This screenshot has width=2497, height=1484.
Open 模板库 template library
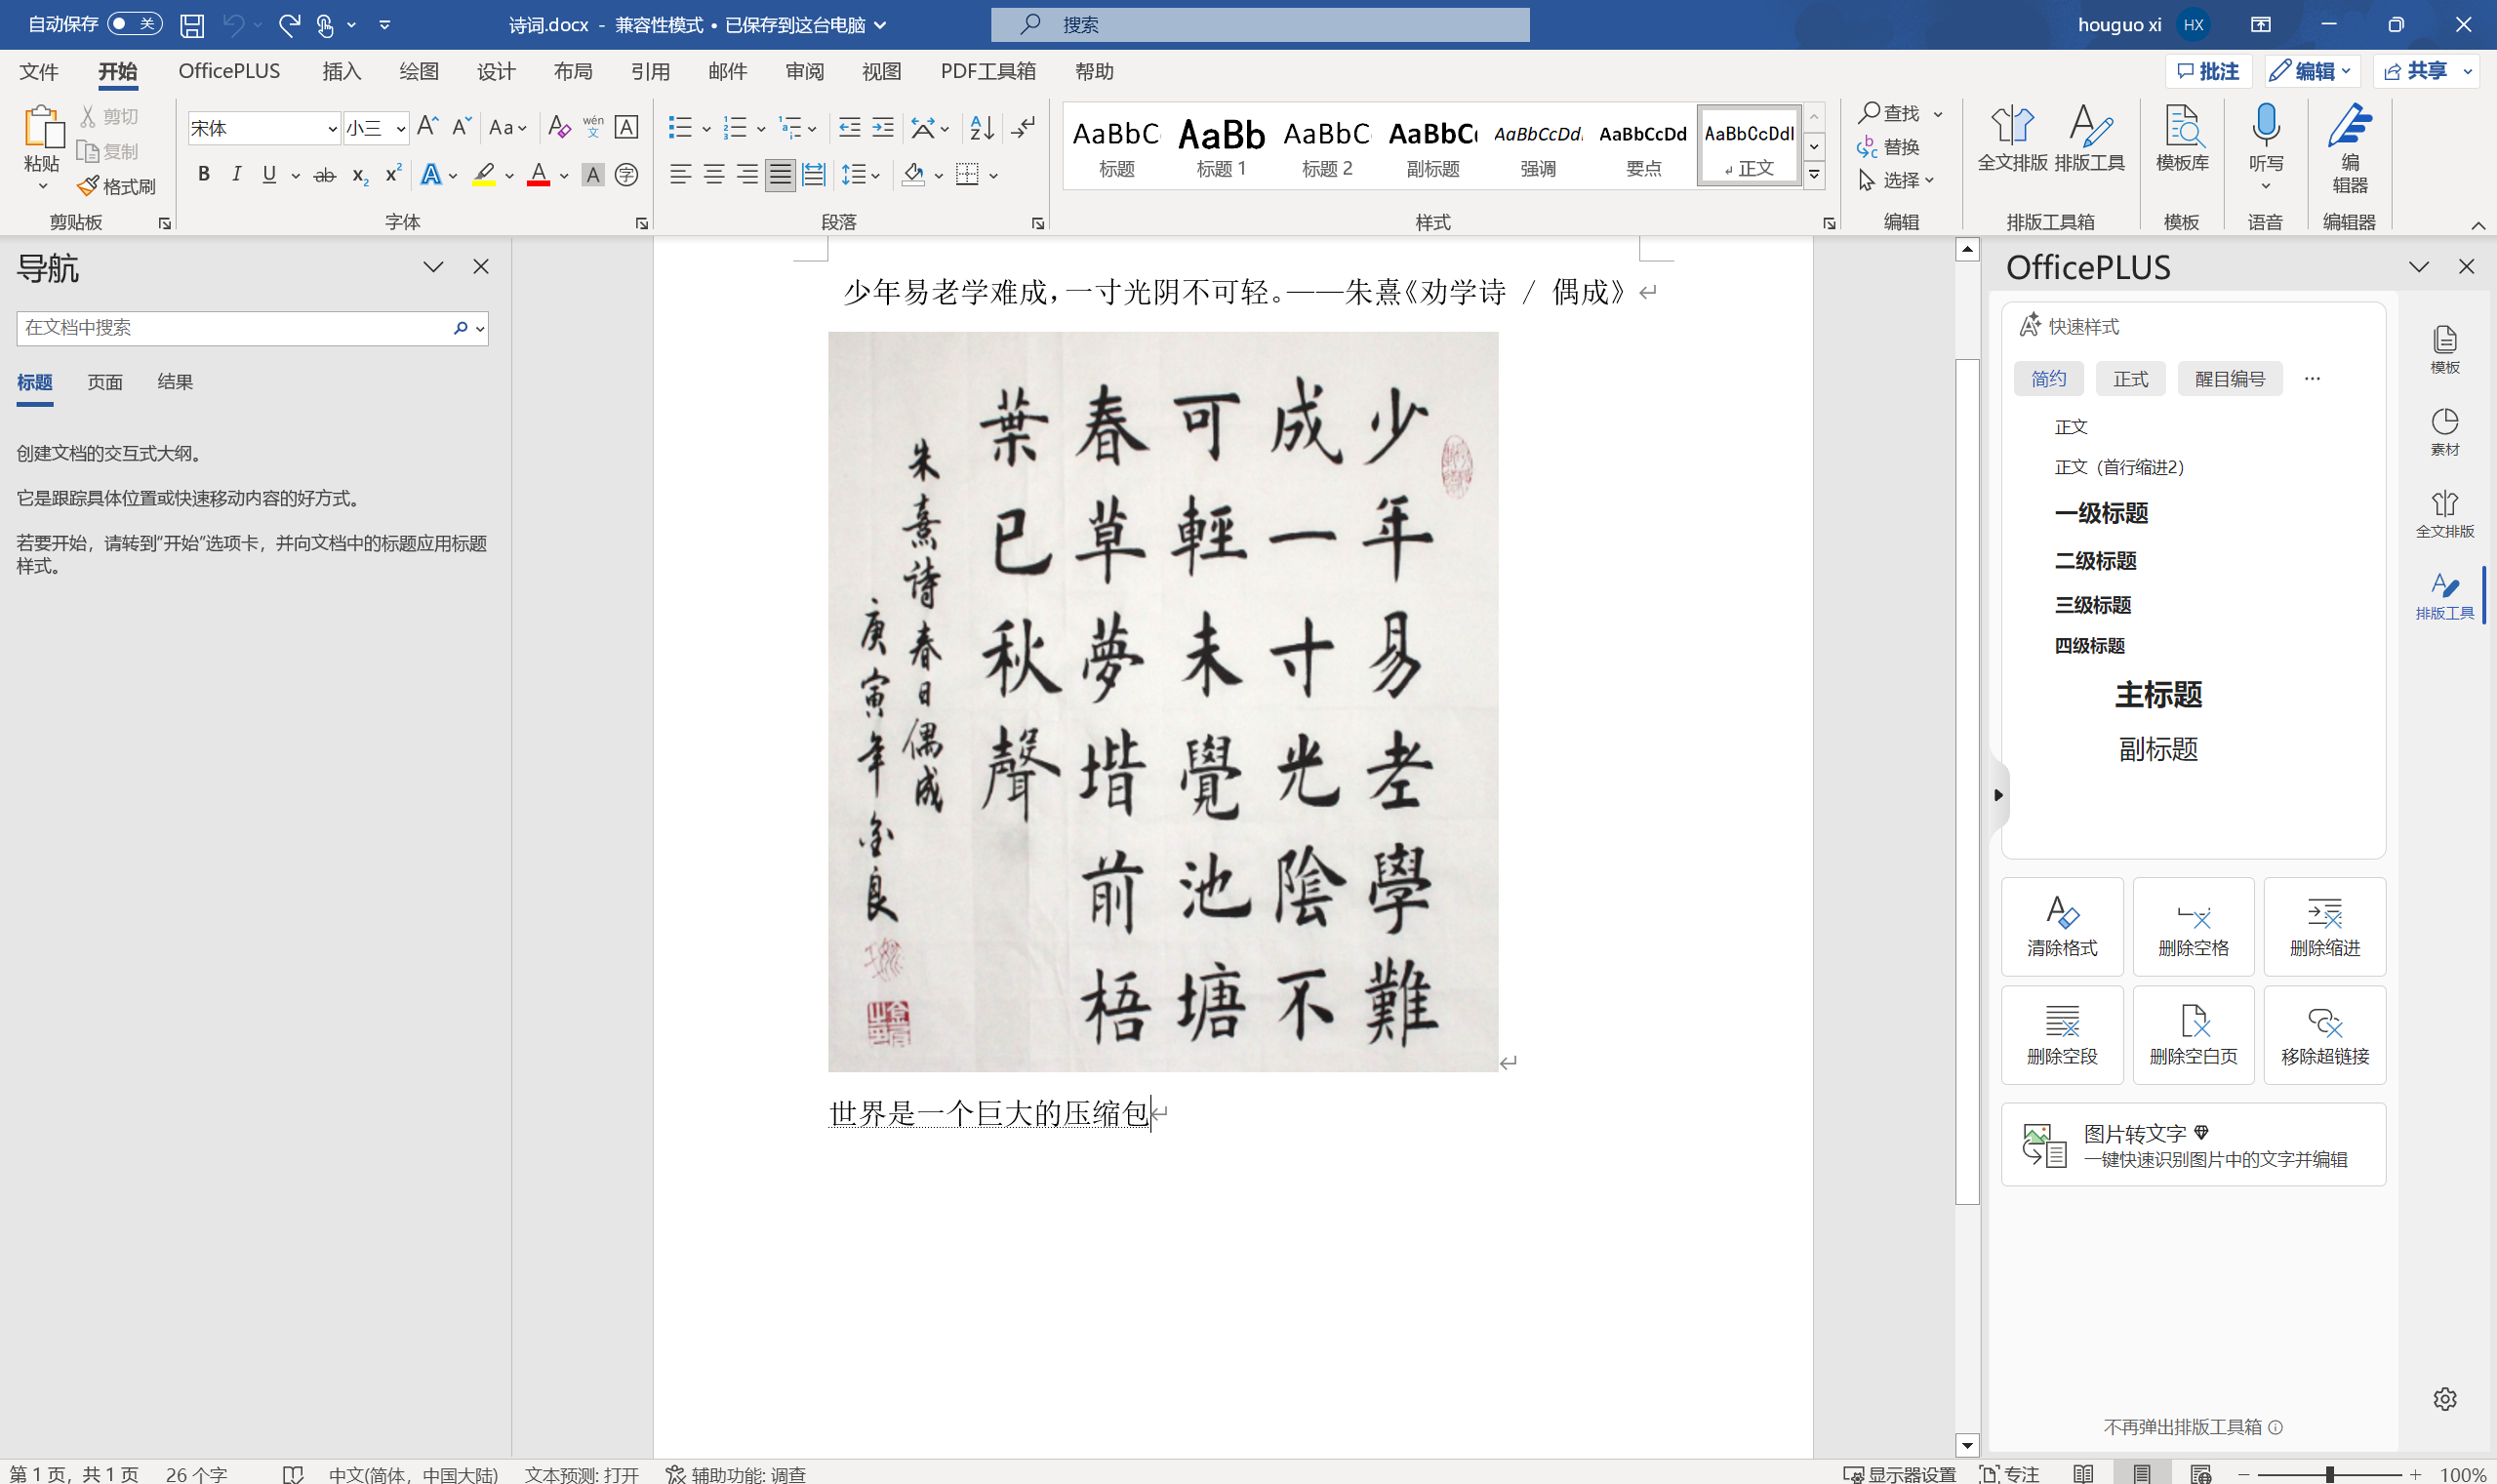pyautogui.click(x=2182, y=138)
